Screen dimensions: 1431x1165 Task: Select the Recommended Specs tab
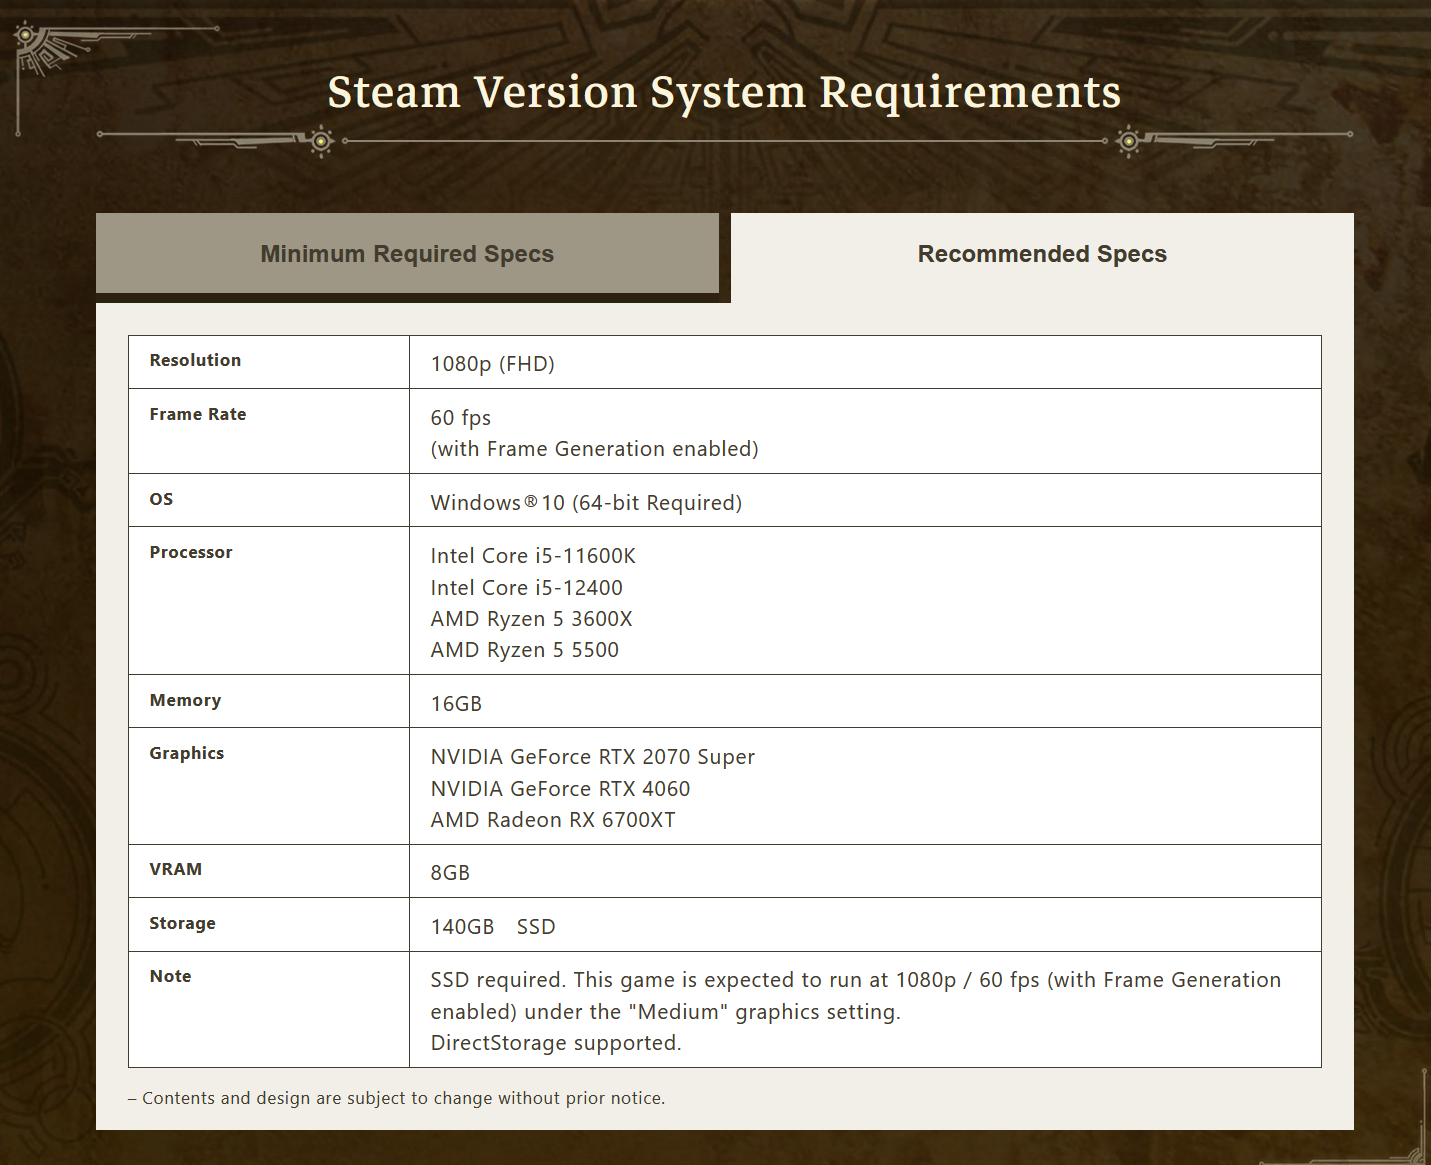pyautogui.click(x=1041, y=253)
